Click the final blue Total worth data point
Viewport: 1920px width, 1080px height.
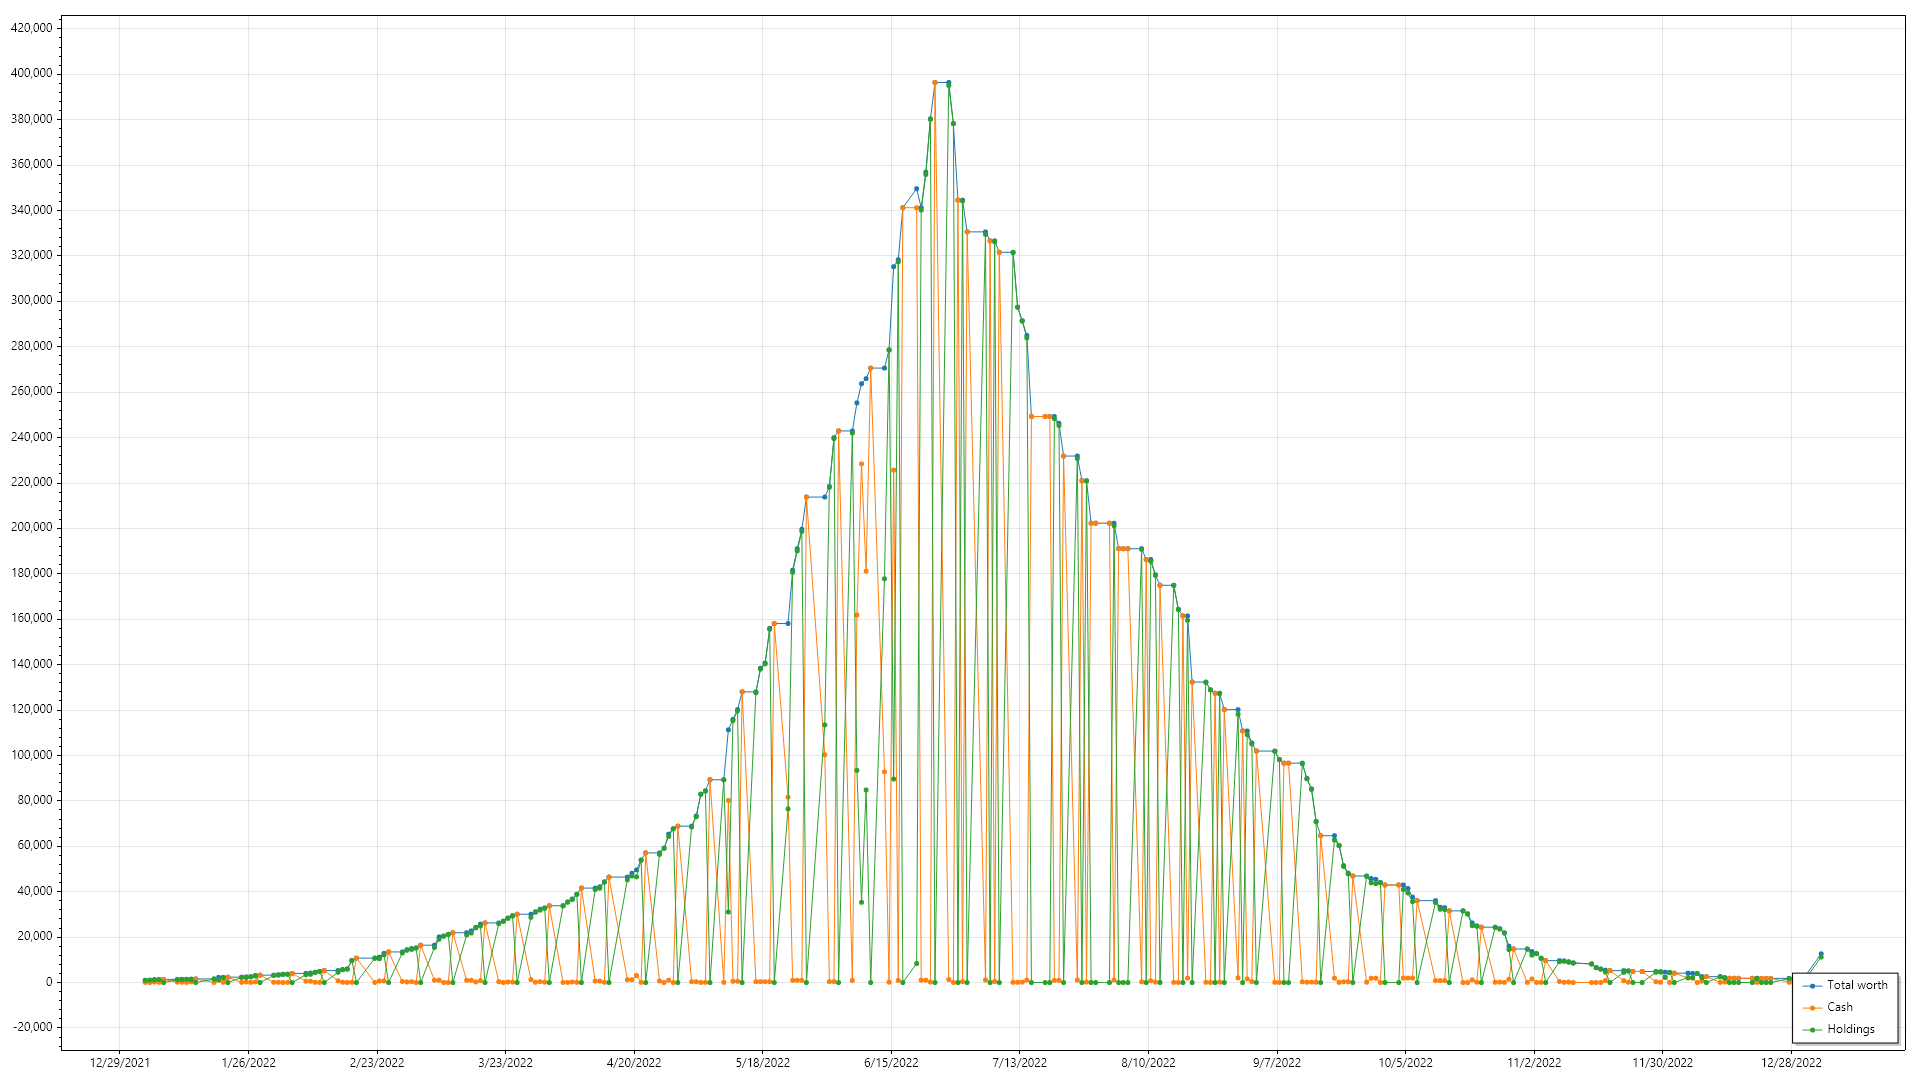tap(1821, 954)
